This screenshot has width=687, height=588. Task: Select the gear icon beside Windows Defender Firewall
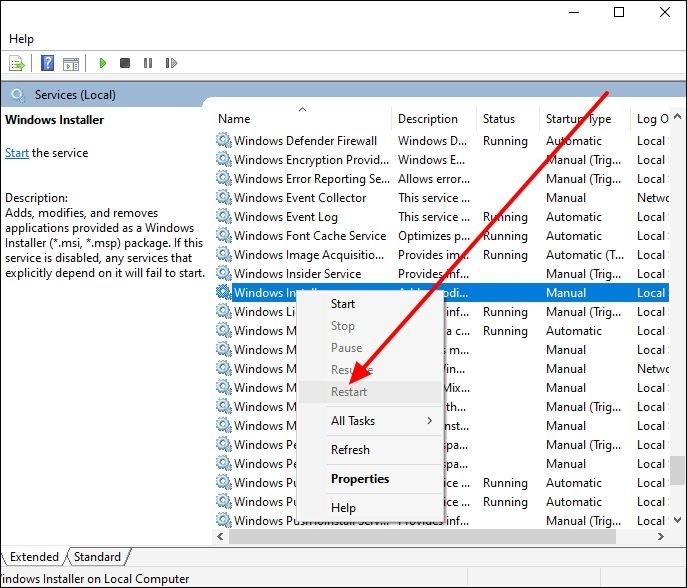[x=223, y=141]
